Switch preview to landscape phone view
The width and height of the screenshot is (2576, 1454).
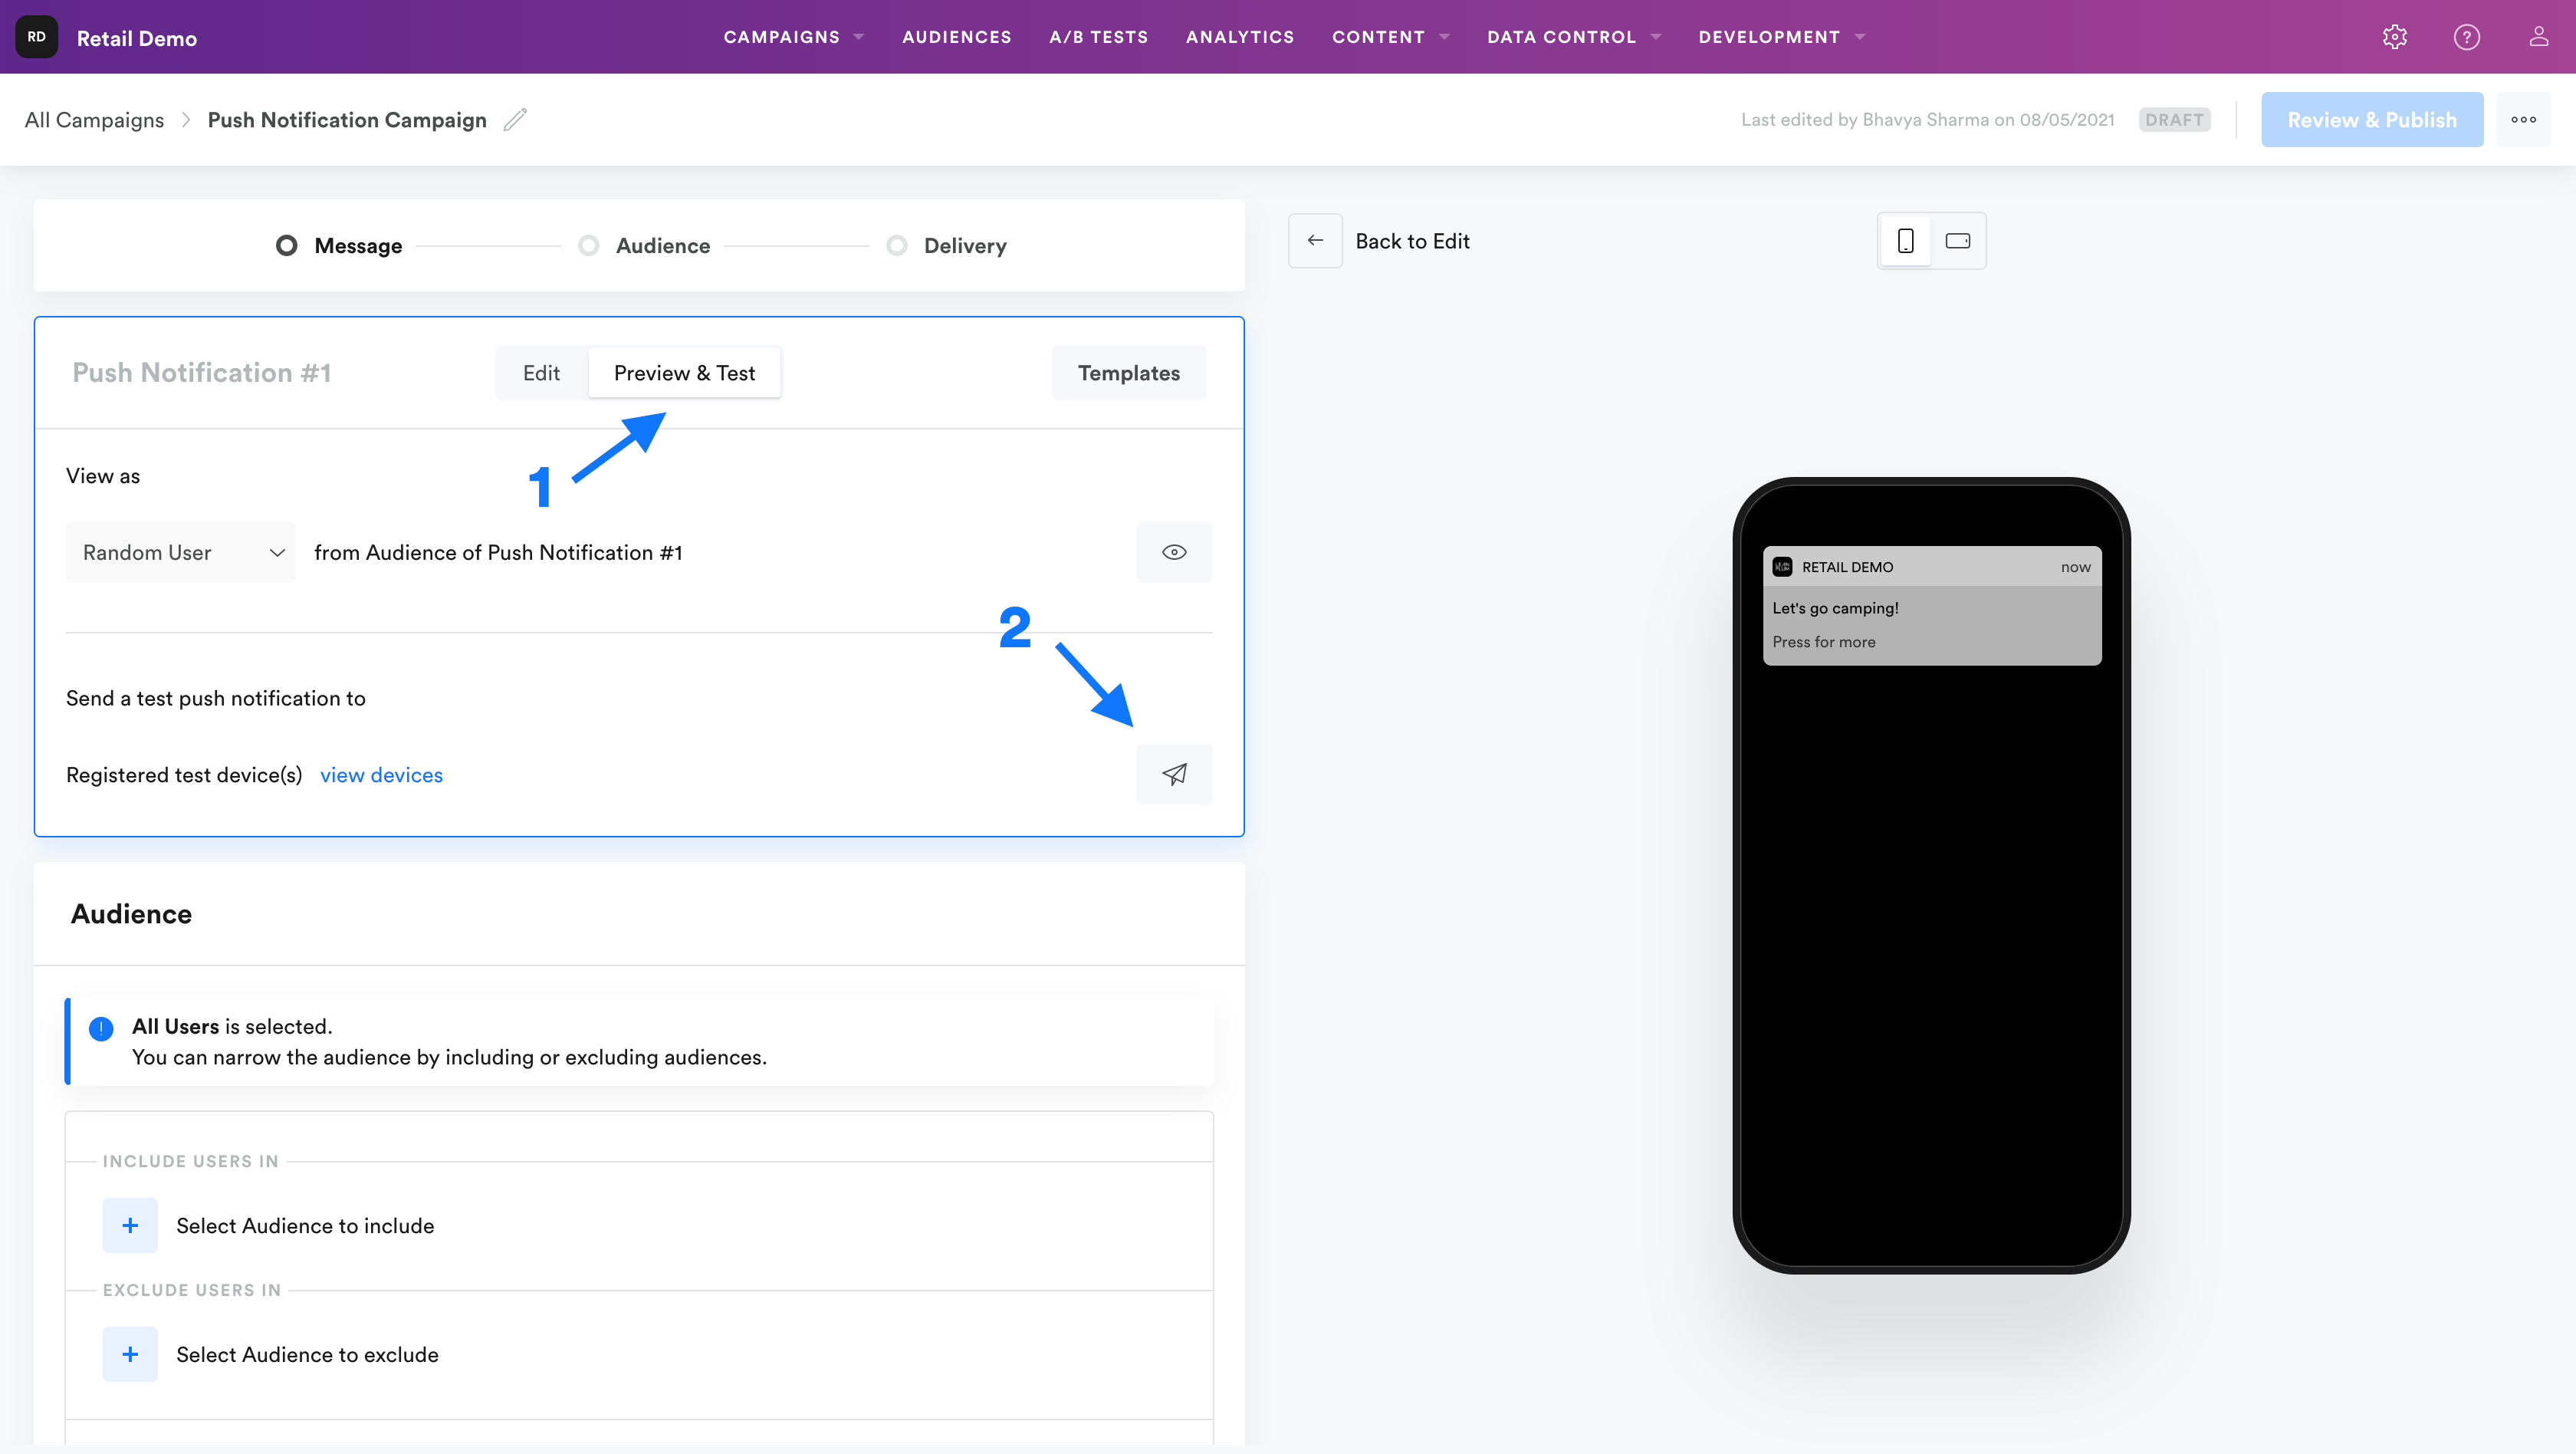tap(1958, 241)
